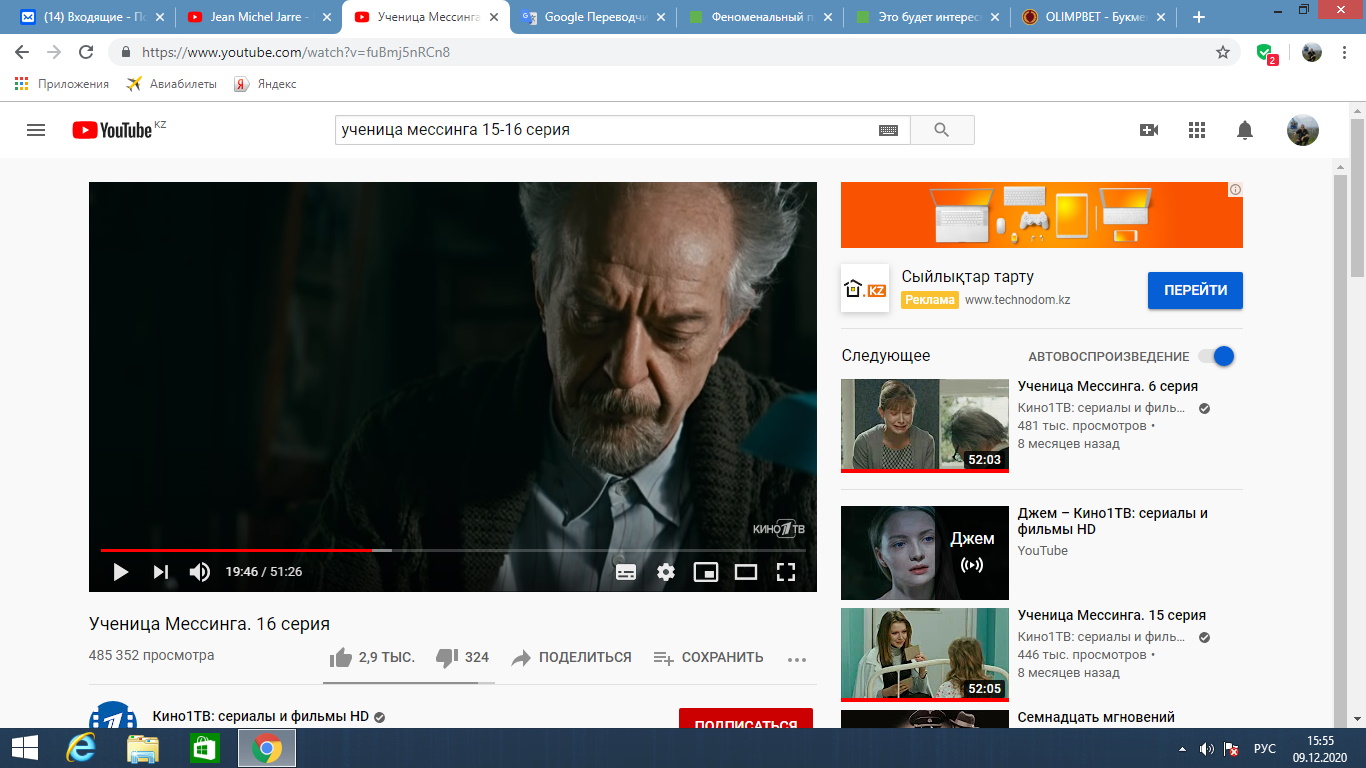Image resolution: width=1366 pixels, height=768 pixels.
Task: Open the Chrome three-dot menu
Action: (1346, 52)
